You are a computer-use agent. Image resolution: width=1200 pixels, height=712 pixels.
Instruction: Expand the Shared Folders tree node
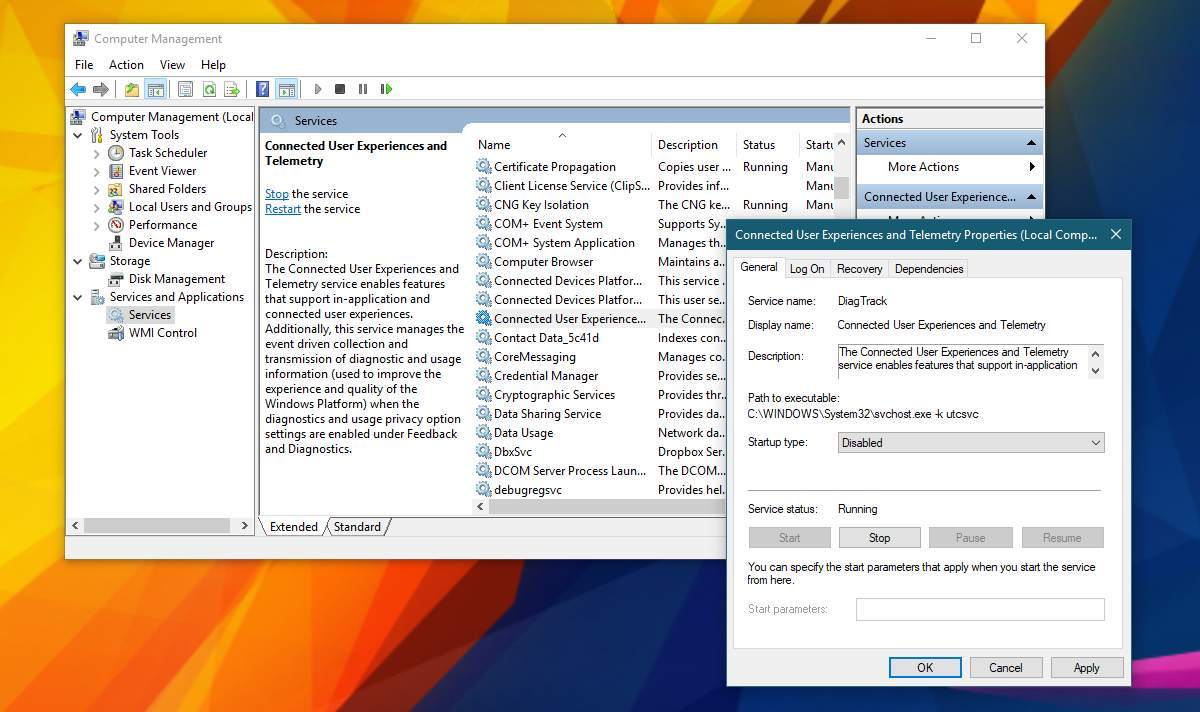(x=96, y=189)
